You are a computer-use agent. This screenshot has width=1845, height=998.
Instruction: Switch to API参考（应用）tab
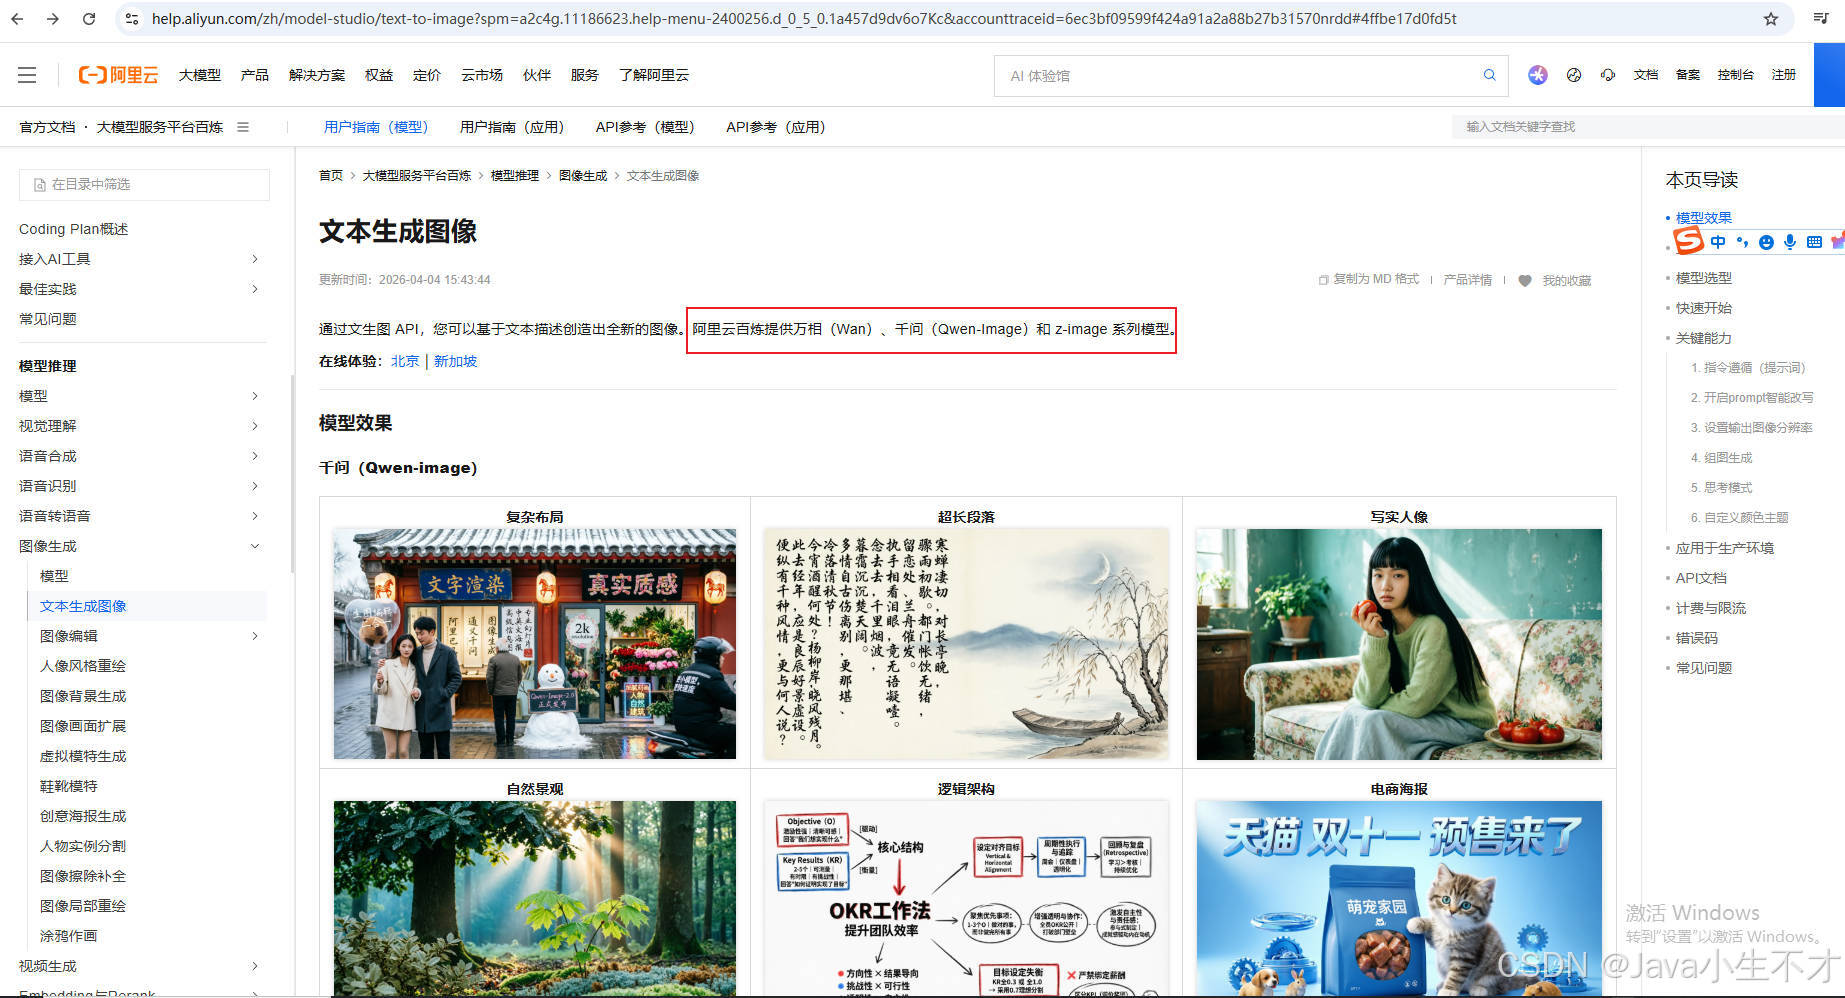[x=776, y=127]
